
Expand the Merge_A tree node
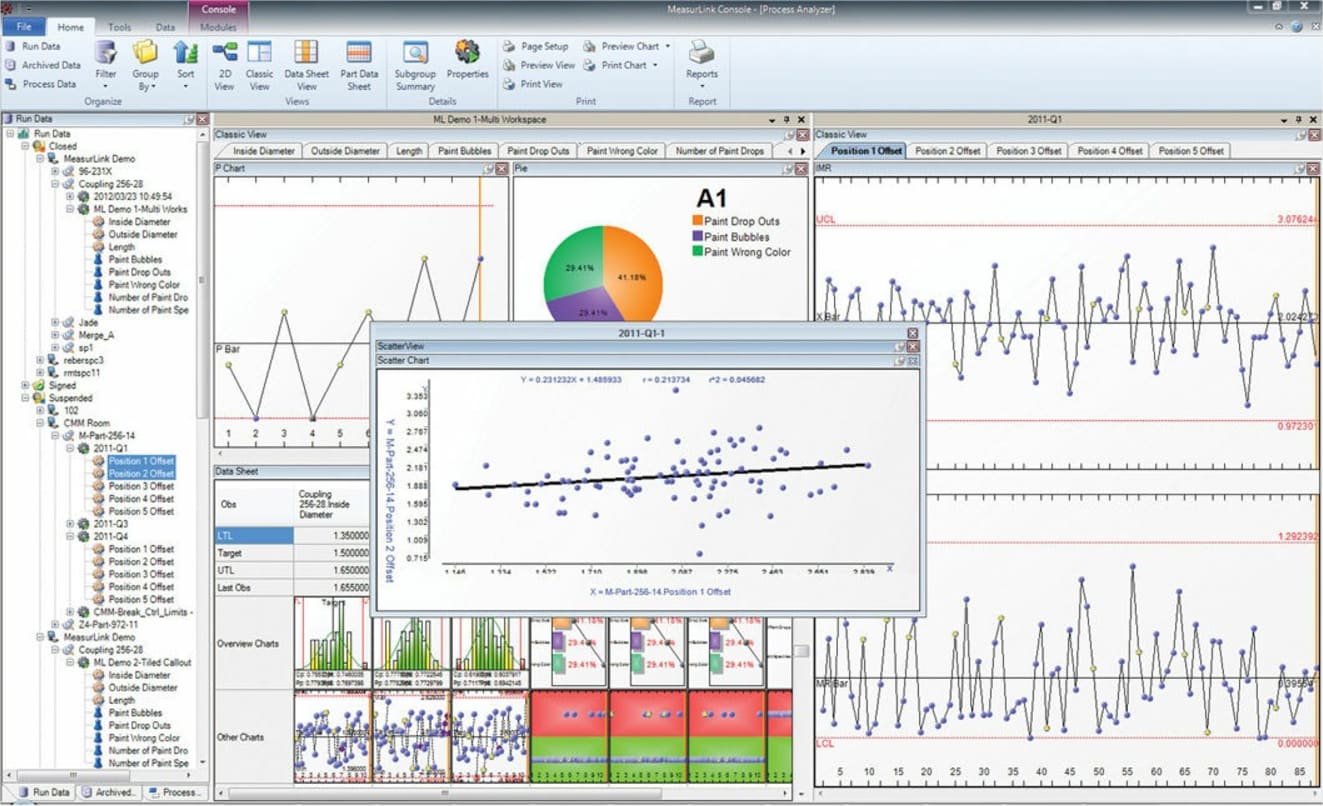coord(56,335)
